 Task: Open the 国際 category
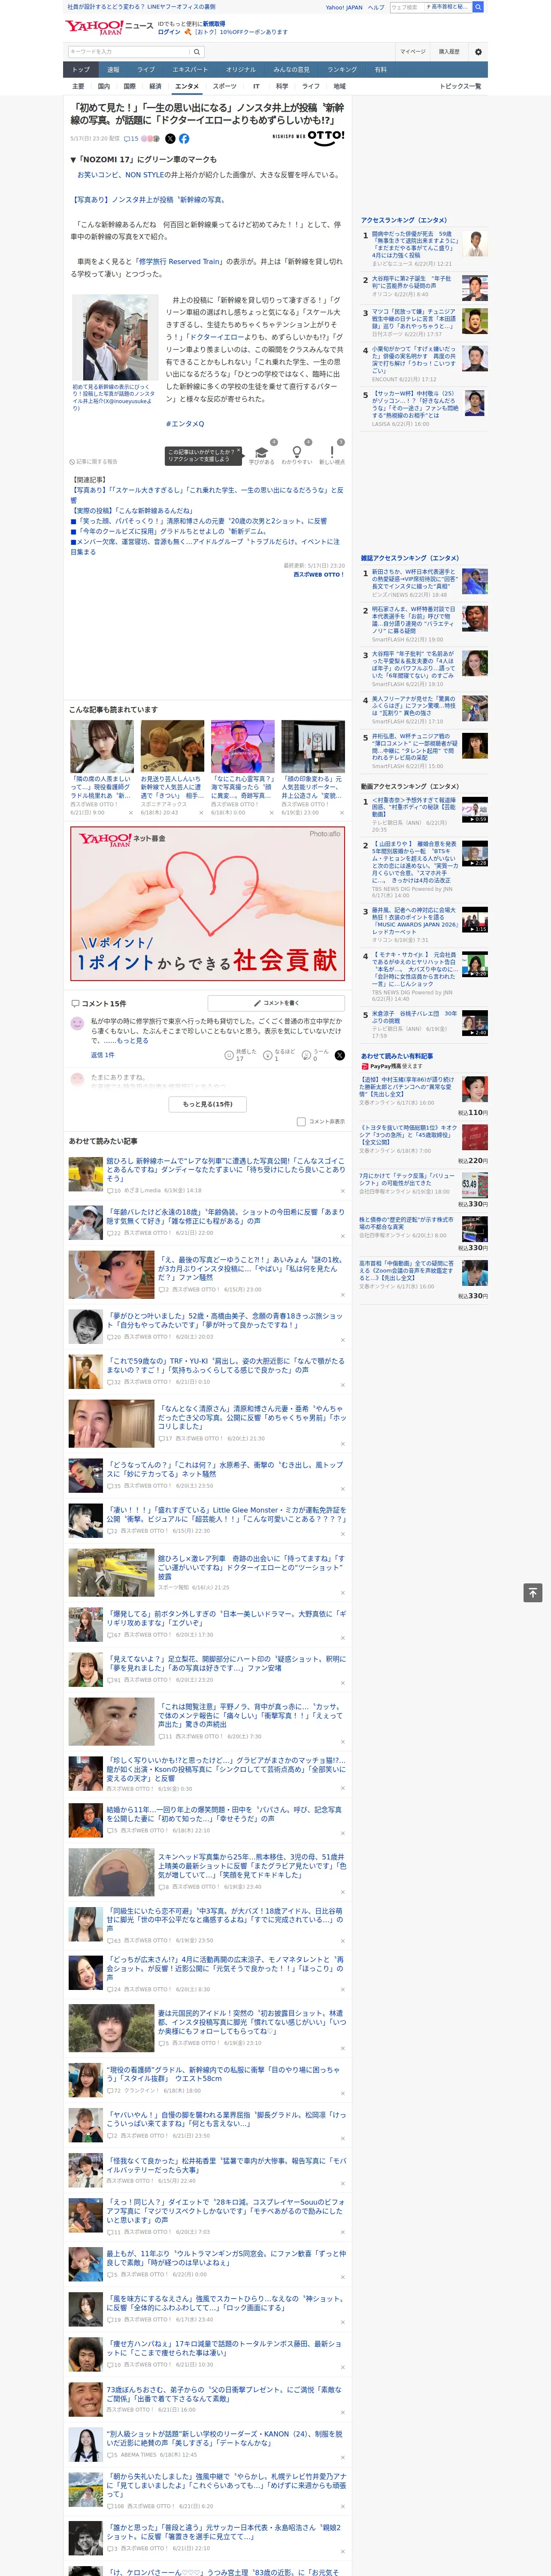click(x=129, y=86)
